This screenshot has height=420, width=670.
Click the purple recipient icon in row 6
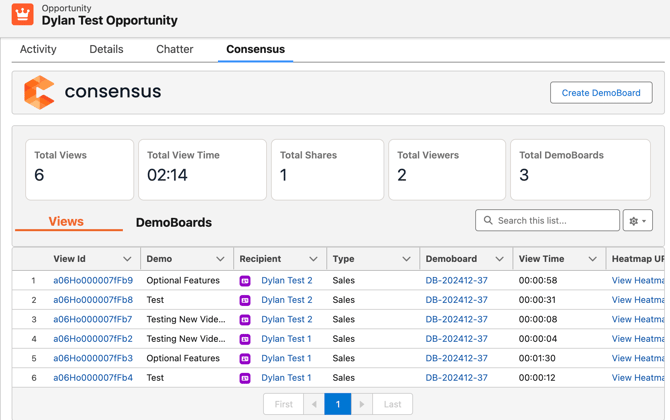click(245, 378)
